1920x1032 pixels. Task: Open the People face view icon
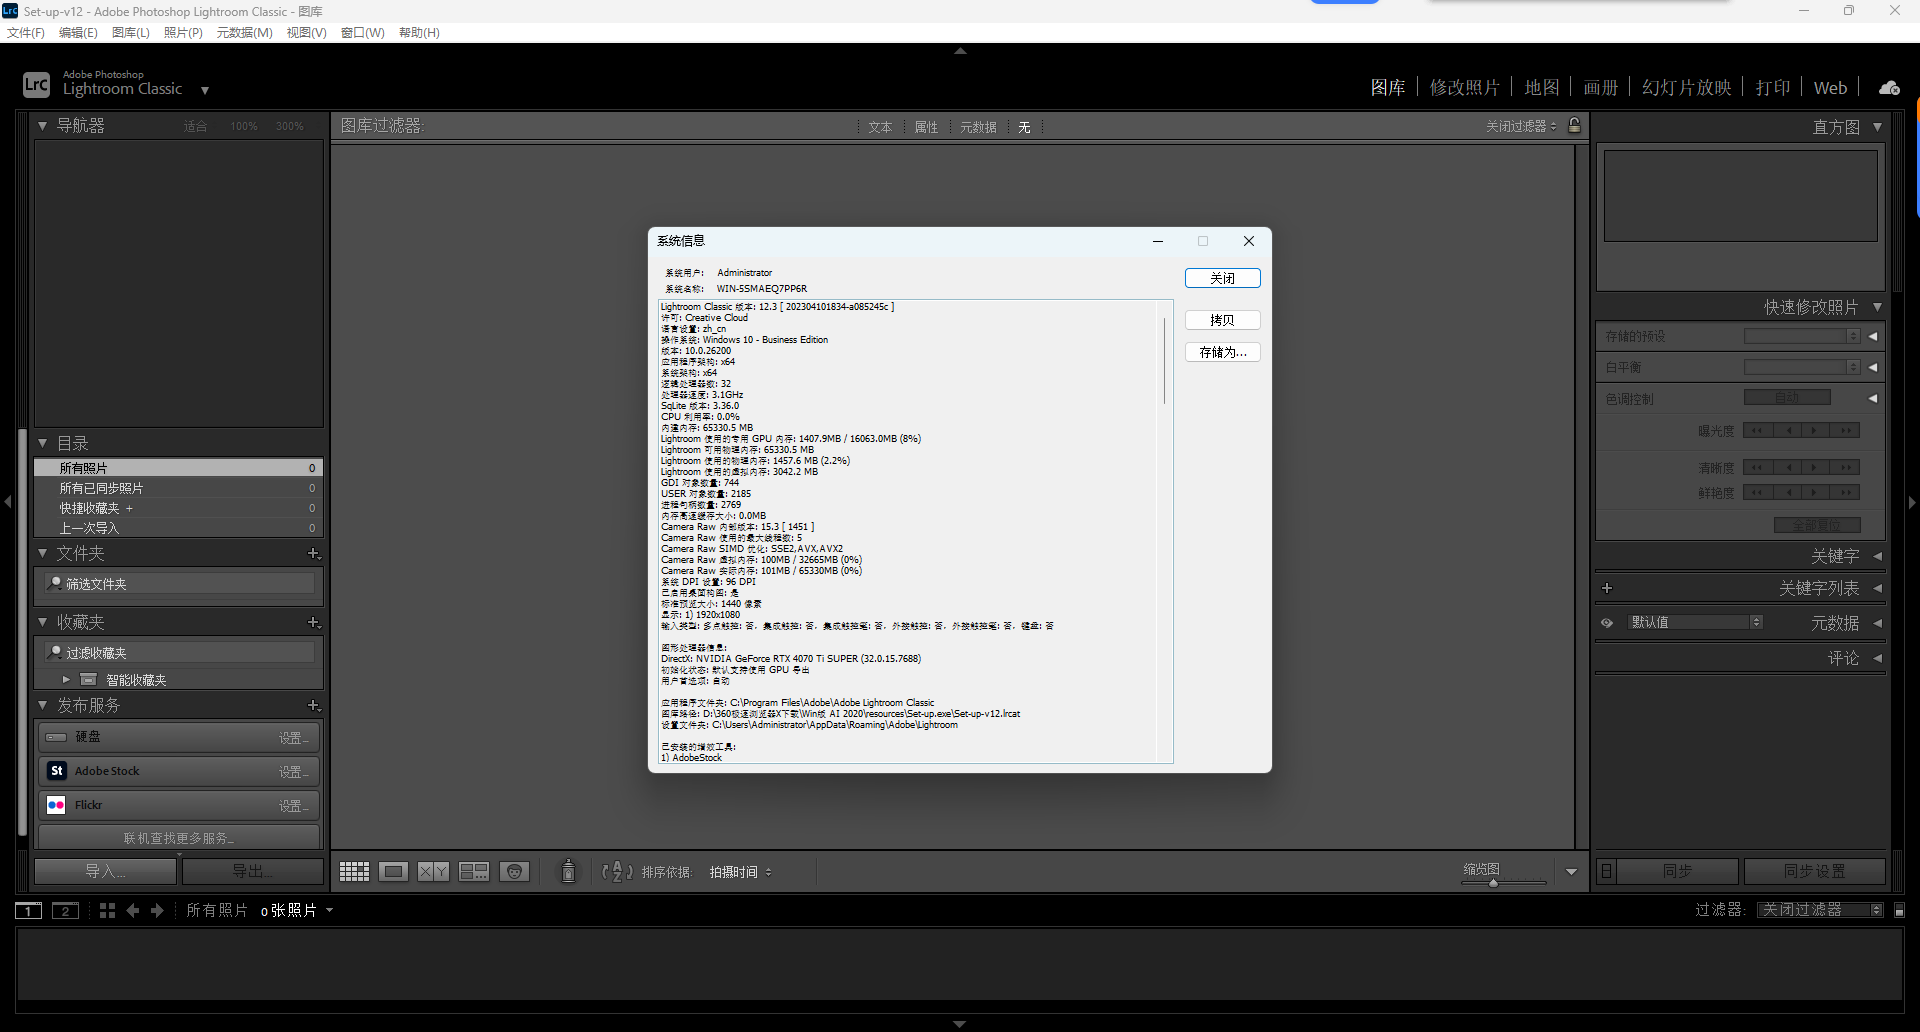[514, 872]
